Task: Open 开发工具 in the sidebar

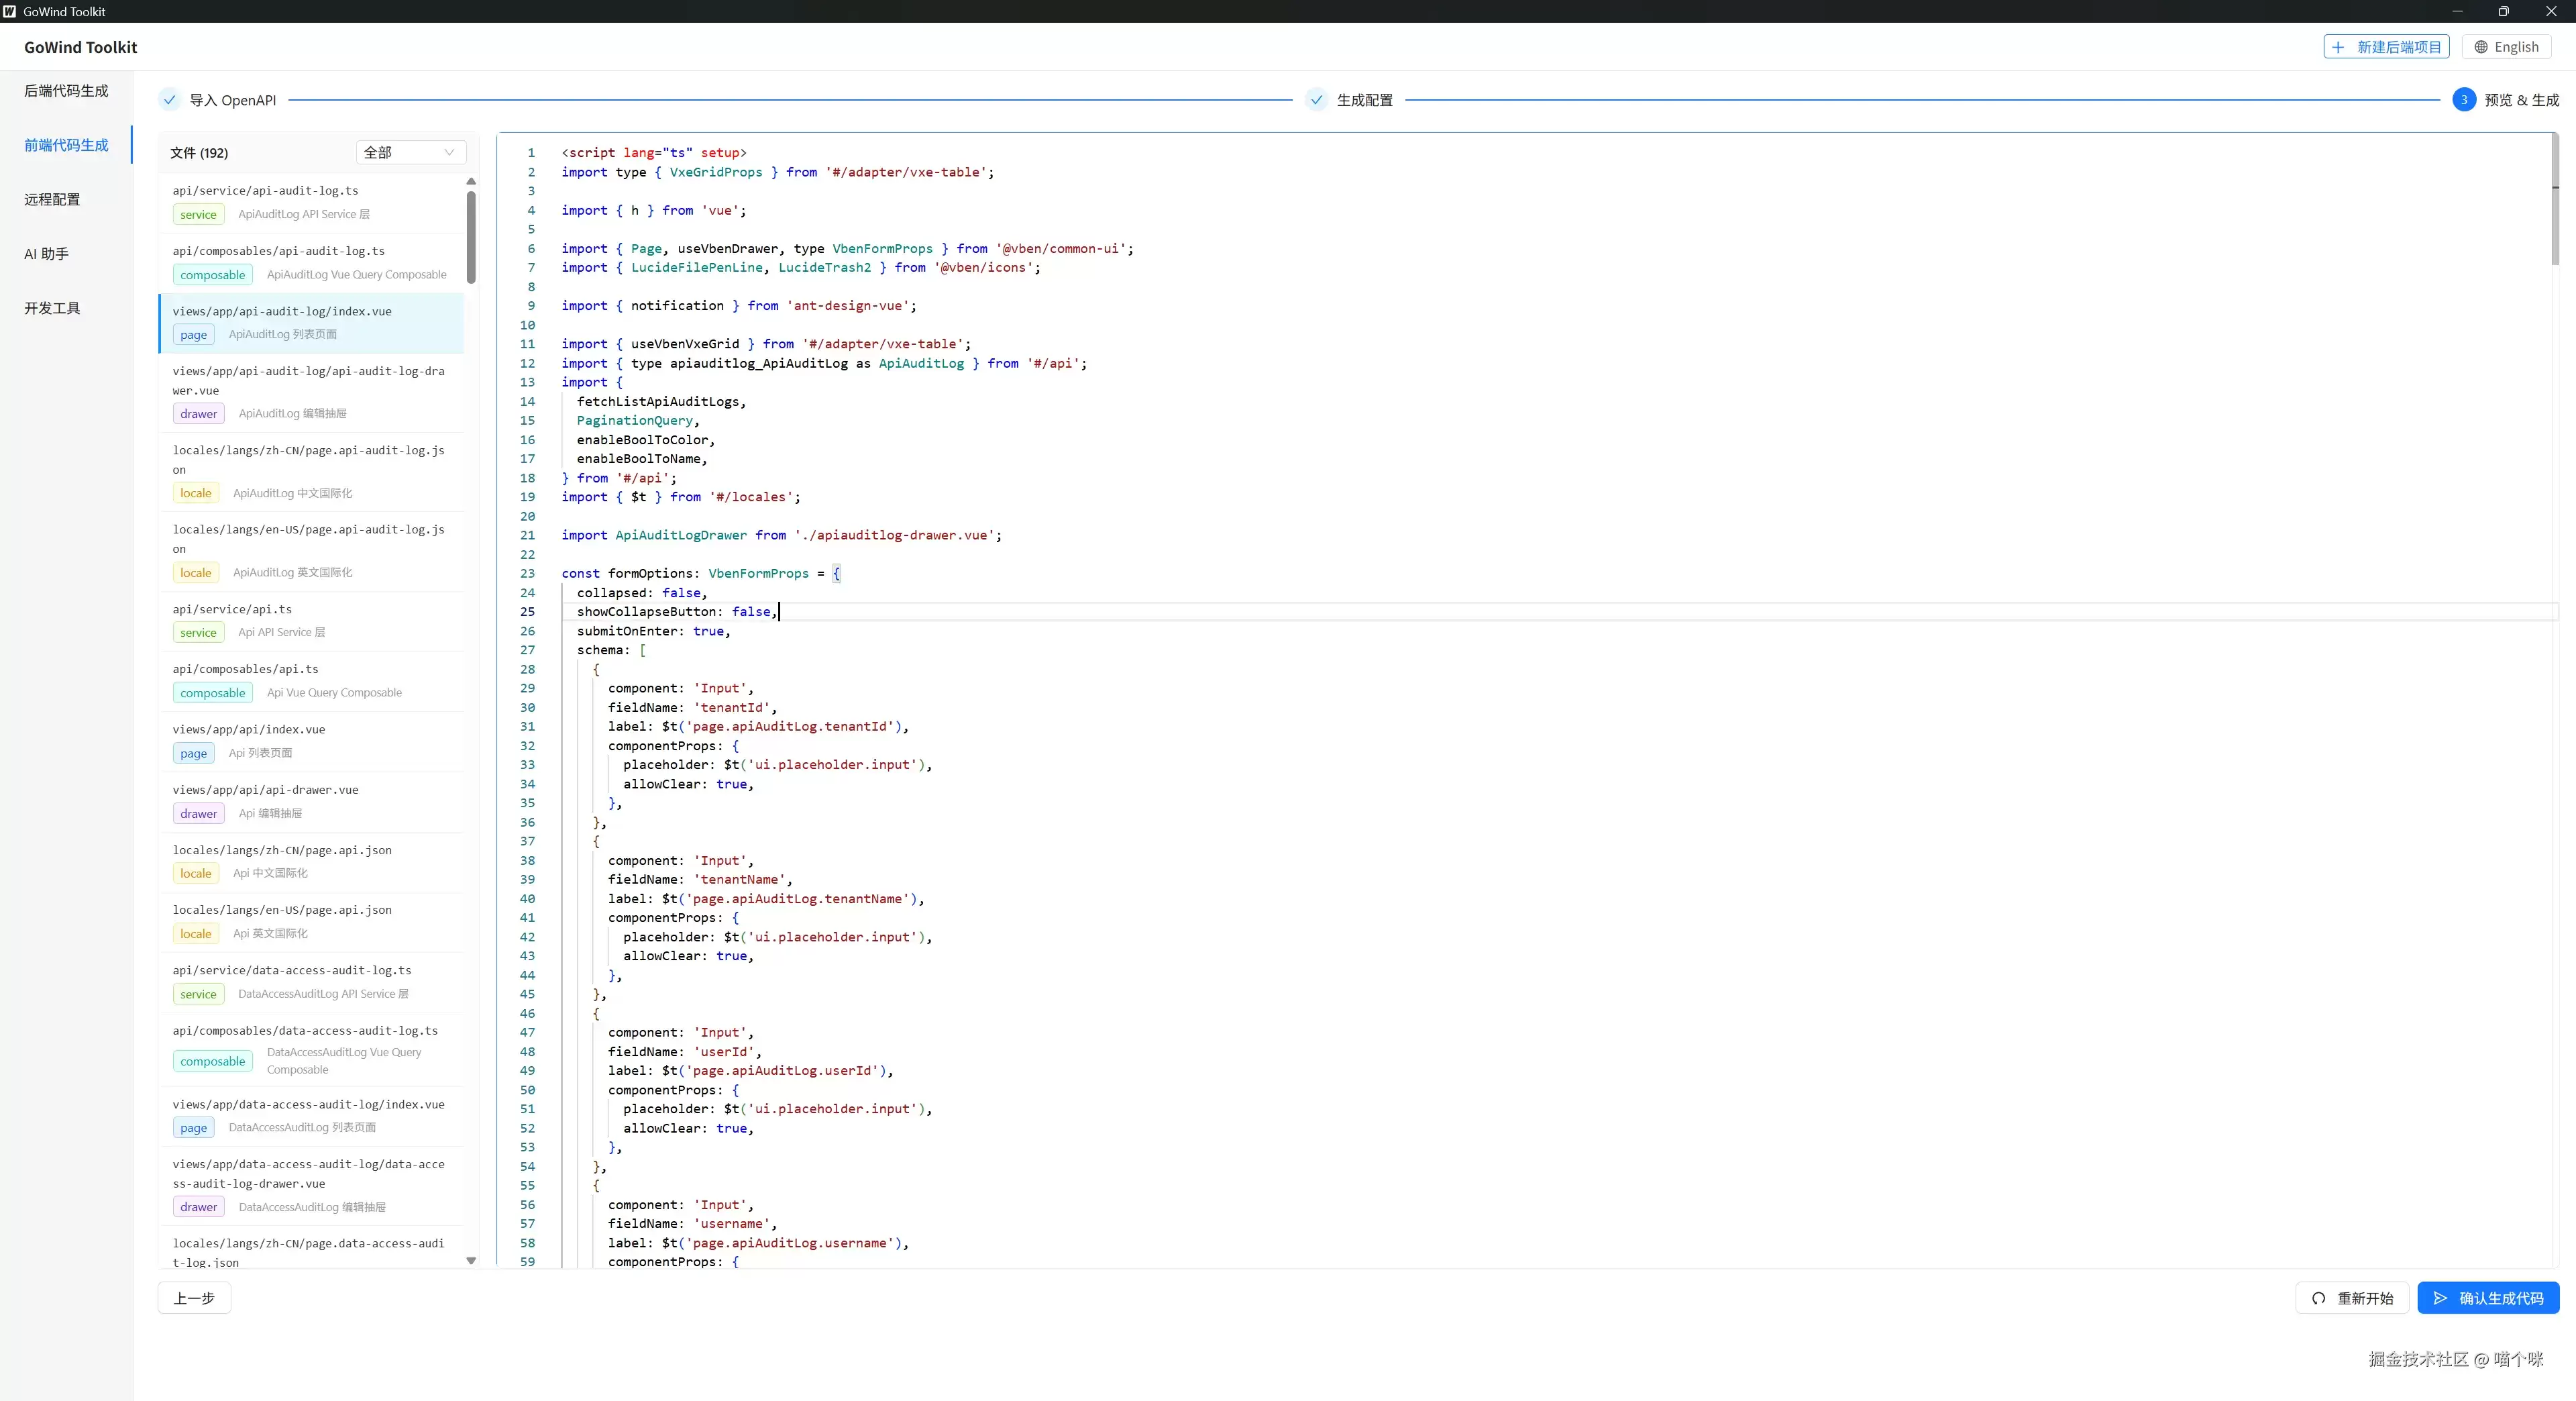Action: click(66, 308)
